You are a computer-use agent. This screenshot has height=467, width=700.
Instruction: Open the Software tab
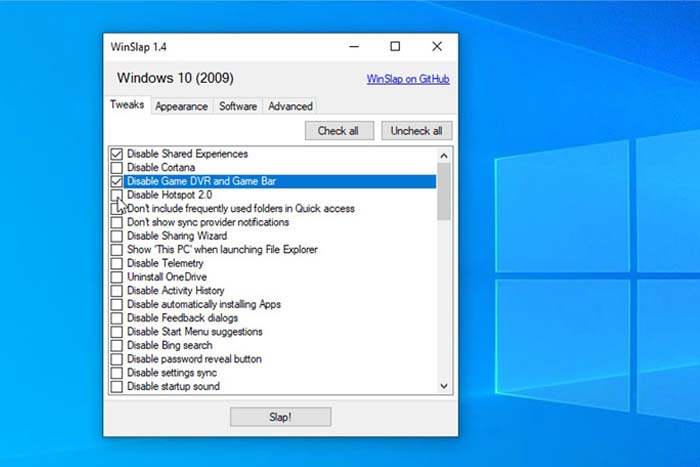tap(238, 106)
